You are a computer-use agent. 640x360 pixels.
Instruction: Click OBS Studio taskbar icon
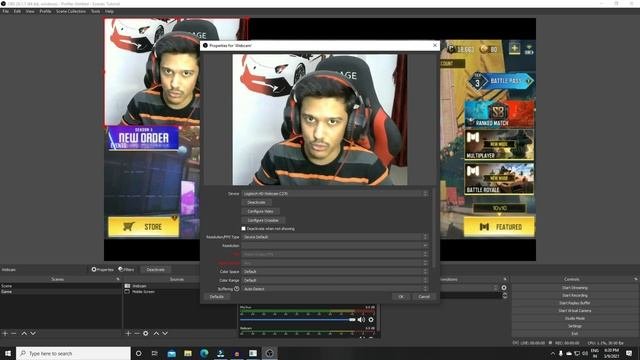click(269, 353)
